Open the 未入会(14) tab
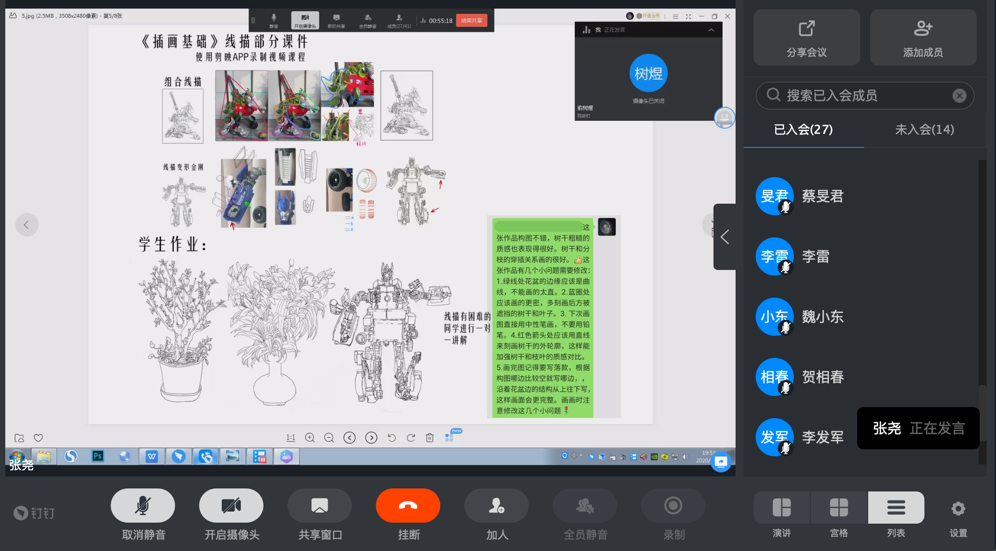Image resolution: width=996 pixels, height=551 pixels. click(x=924, y=130)
